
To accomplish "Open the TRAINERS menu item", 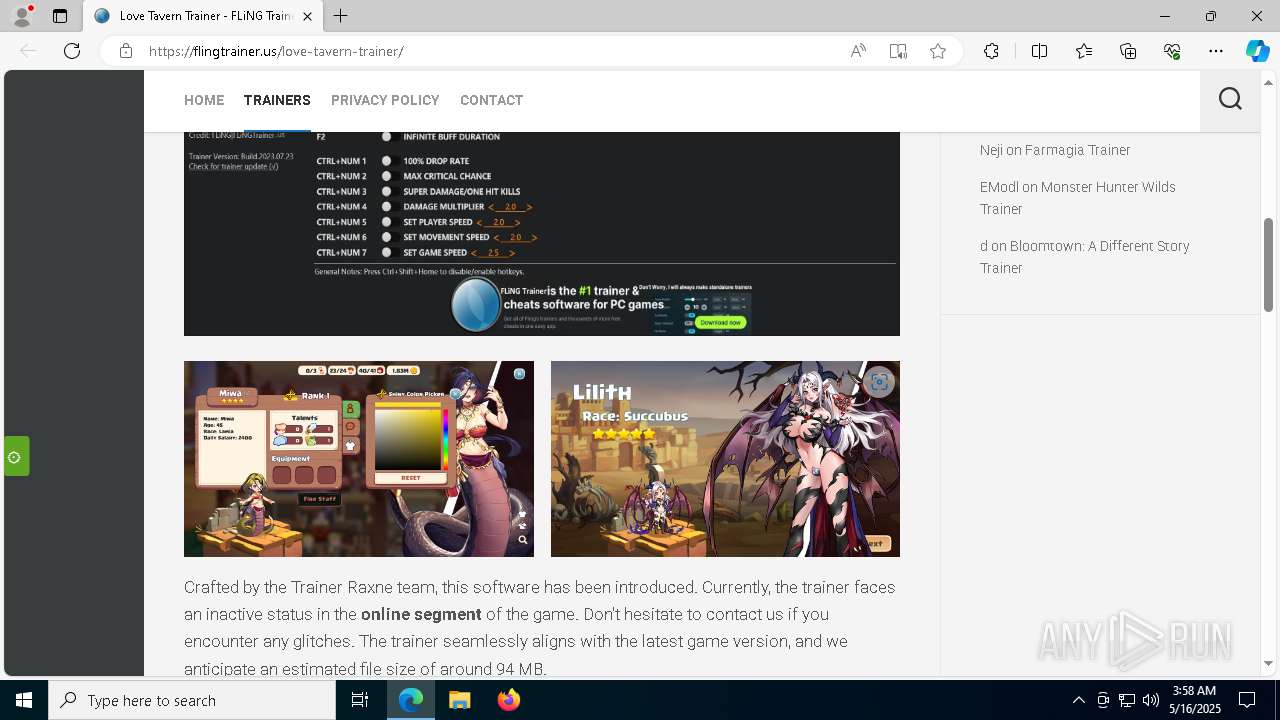I will coord(277,100).
